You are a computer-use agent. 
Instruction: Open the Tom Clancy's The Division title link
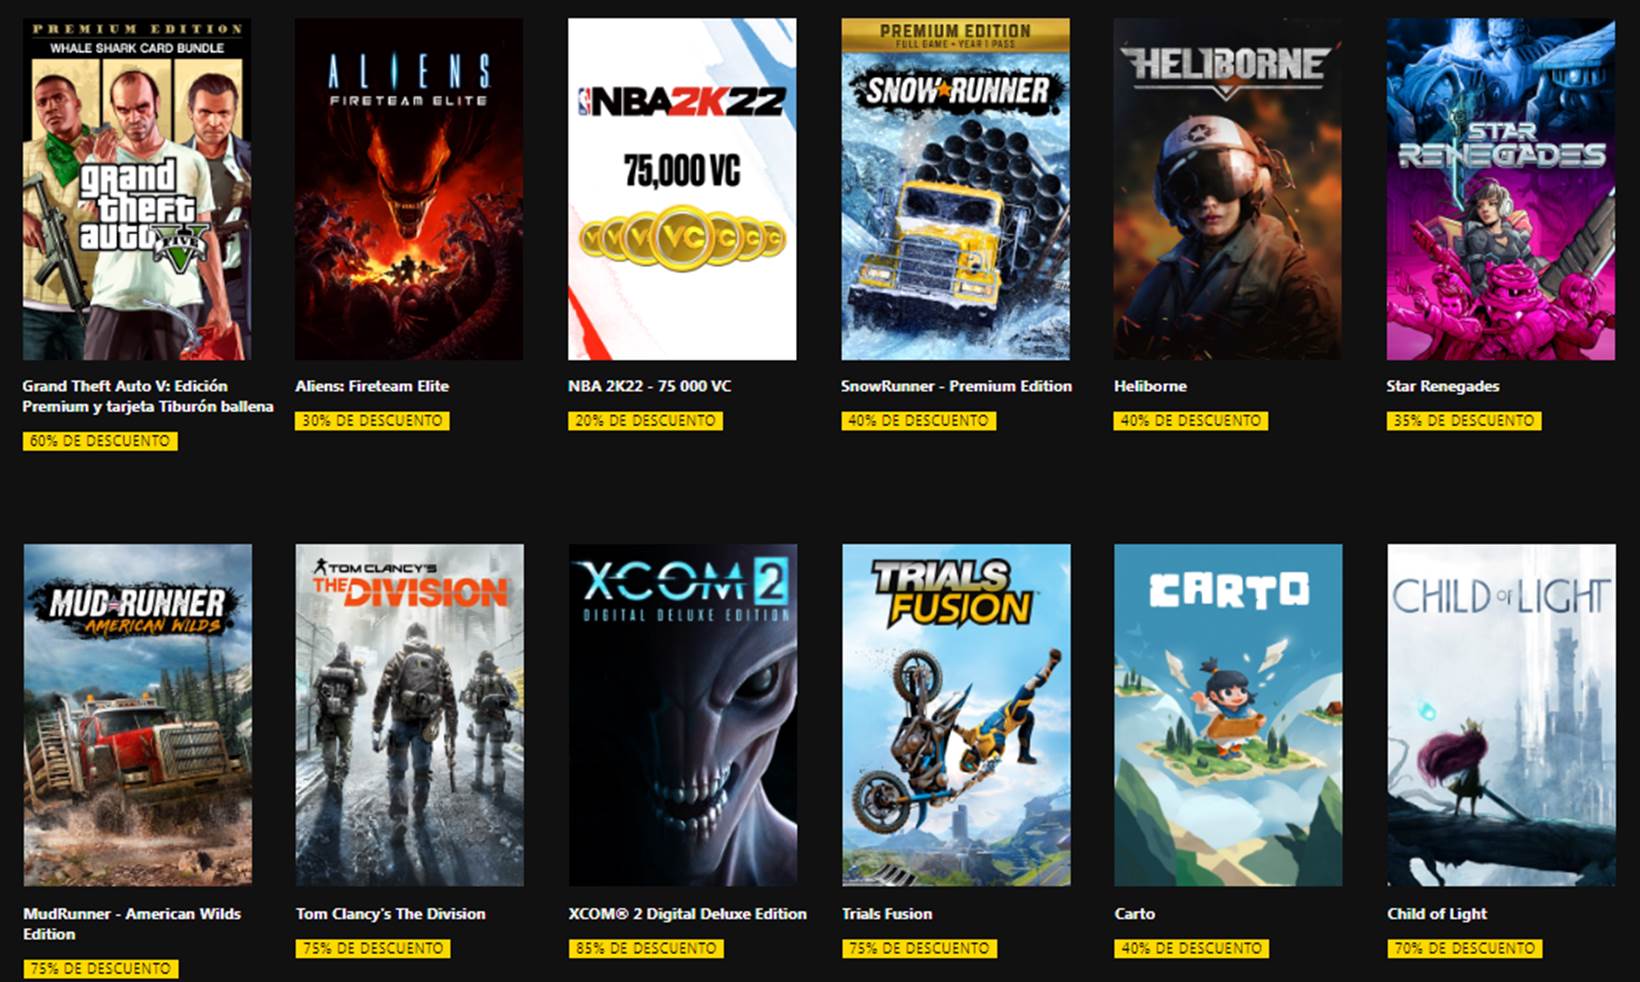click(x=390, y=914)
